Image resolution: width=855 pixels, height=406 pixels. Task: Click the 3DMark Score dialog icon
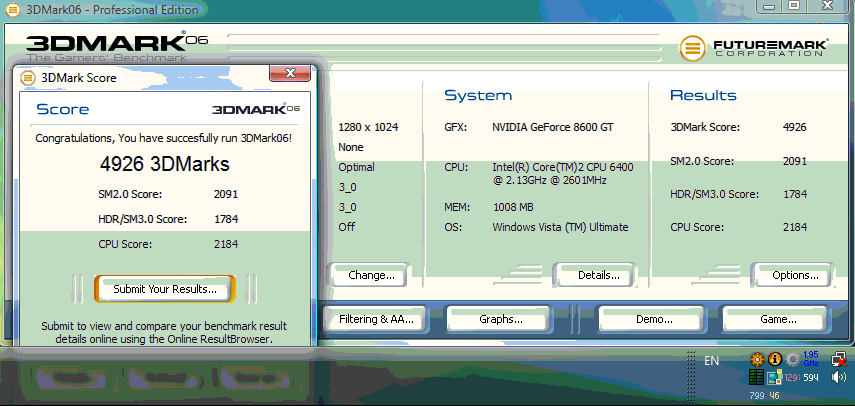pyautogui.click(x=27, y=77)
